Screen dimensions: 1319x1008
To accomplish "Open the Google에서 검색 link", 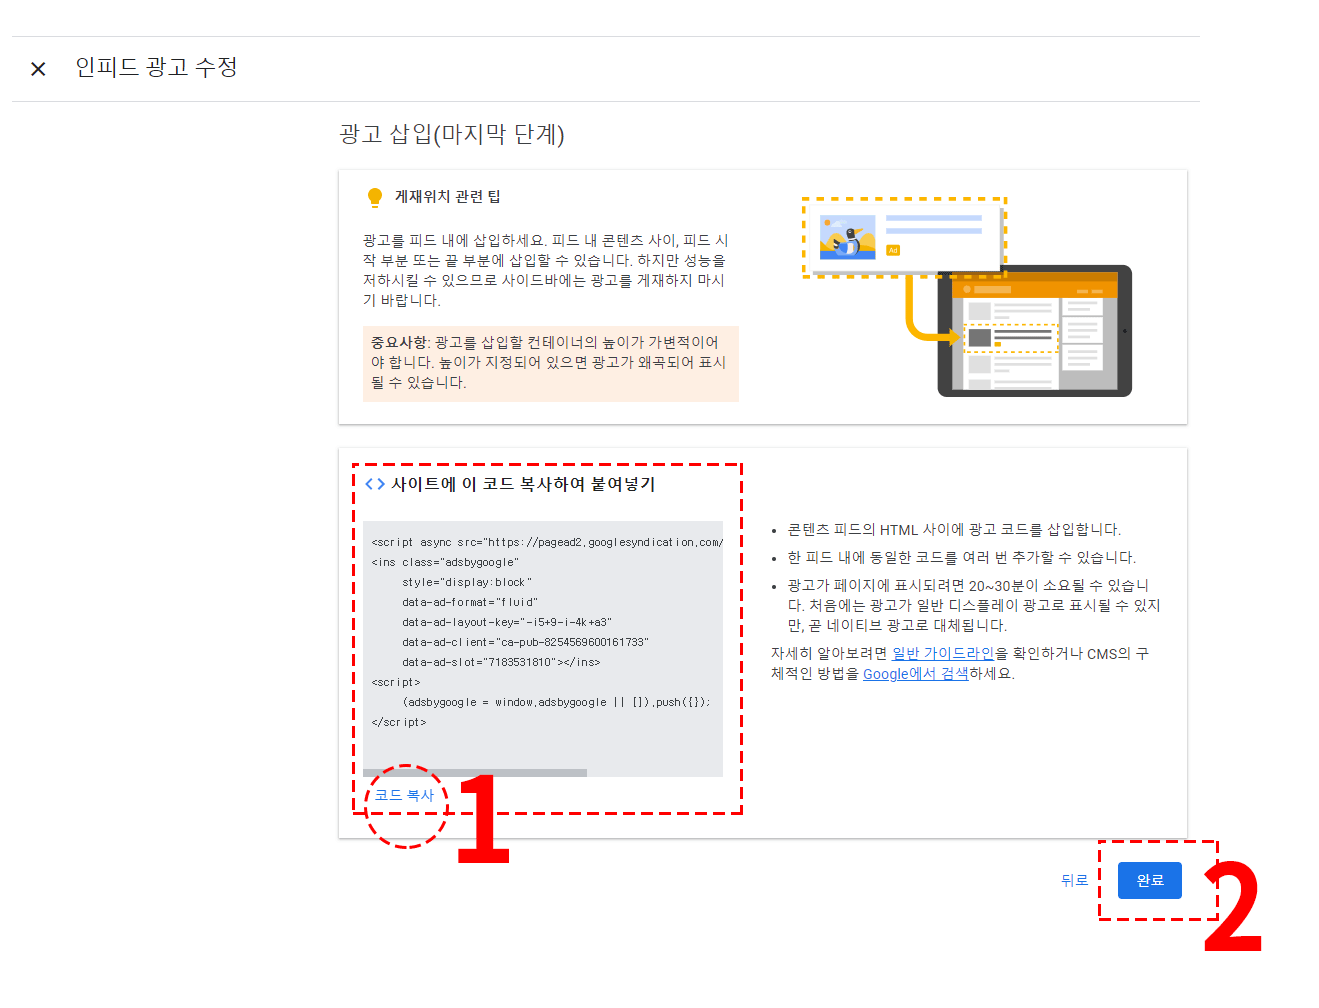I will [916, 673].
